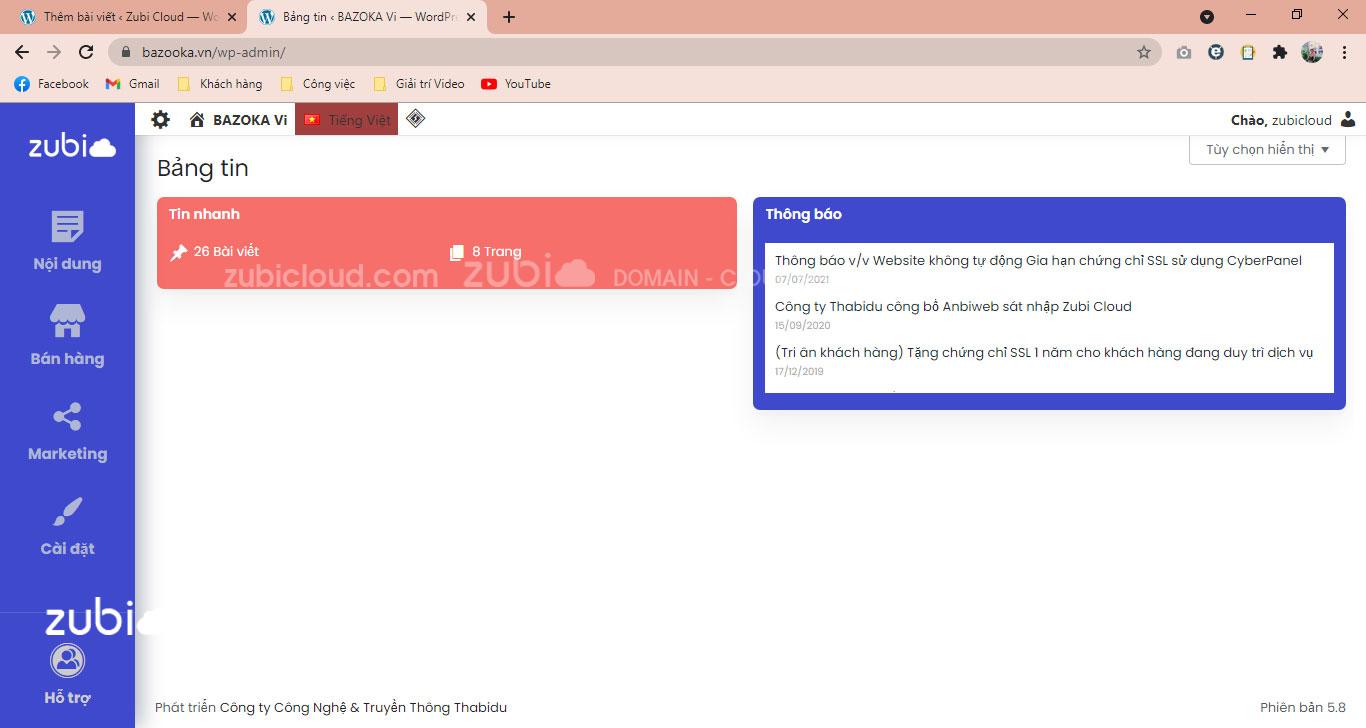Bookmark this page with the star icon
This screenshot has height=728, width=1366.
(1144, 52)
